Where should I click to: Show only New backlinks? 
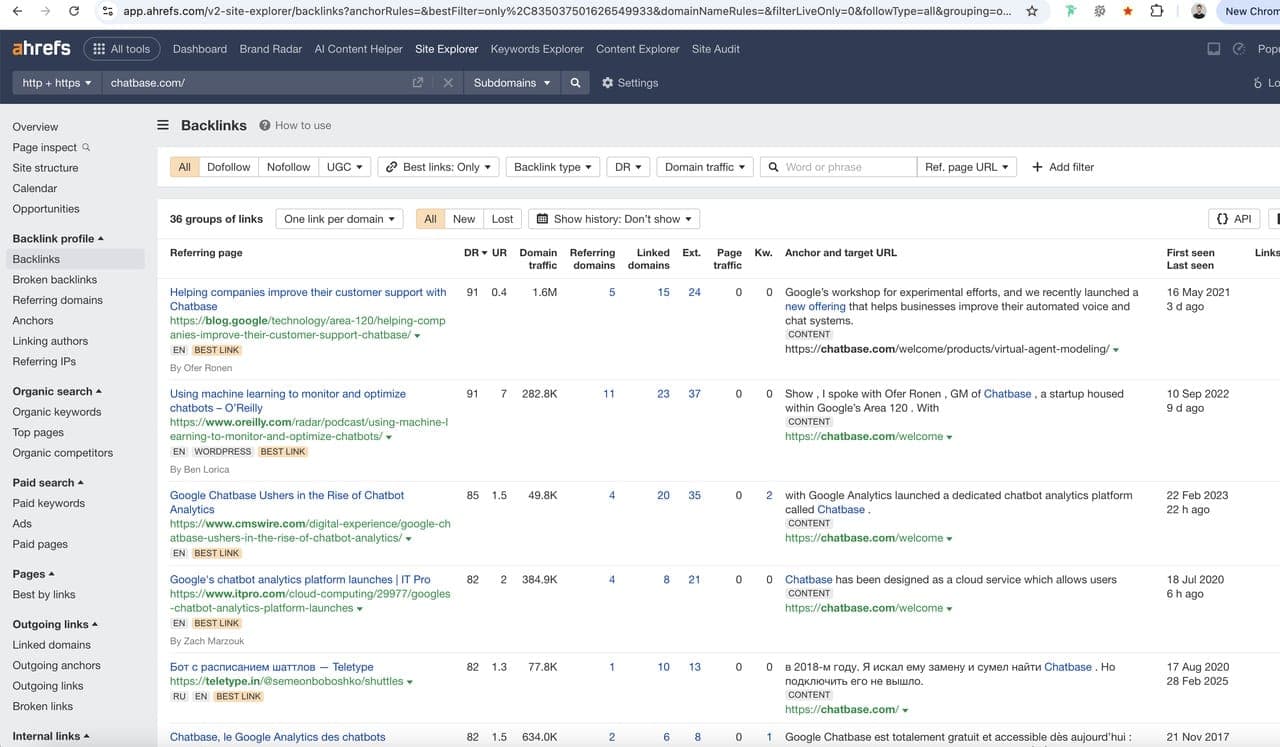pyautogui.click(x=464, y=219)
